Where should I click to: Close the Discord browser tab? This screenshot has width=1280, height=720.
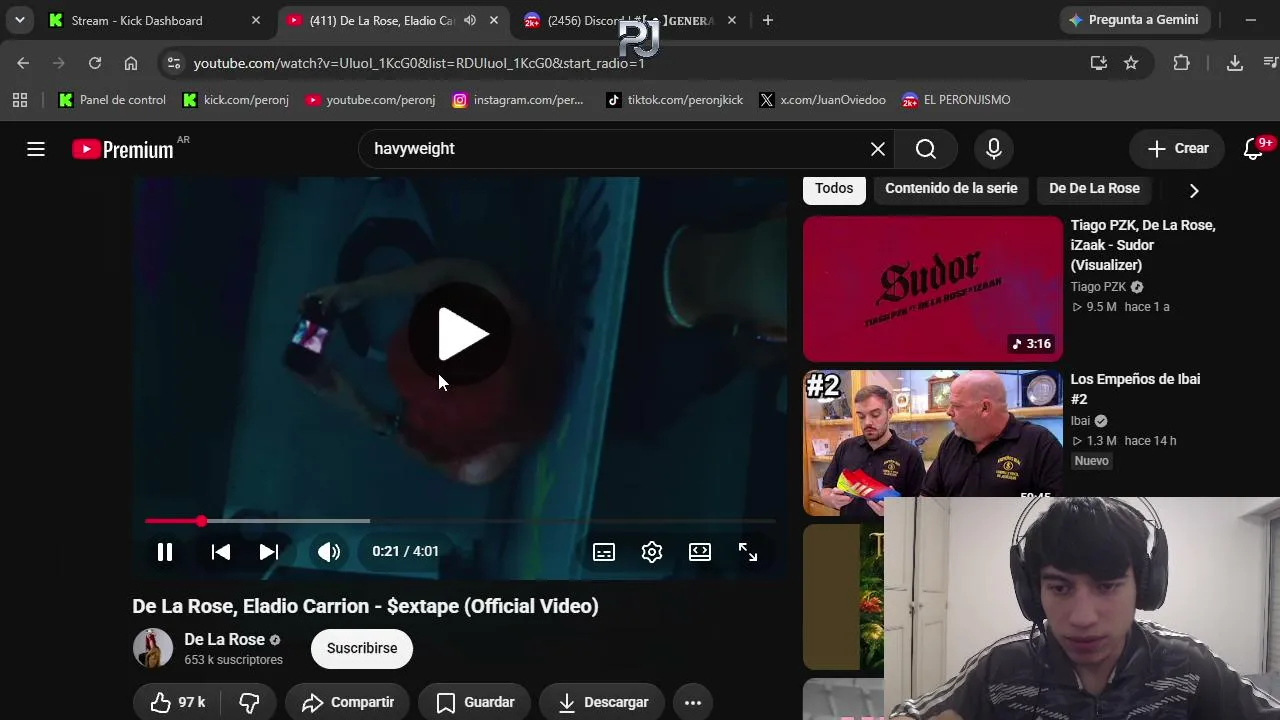[x=732, y=20]
